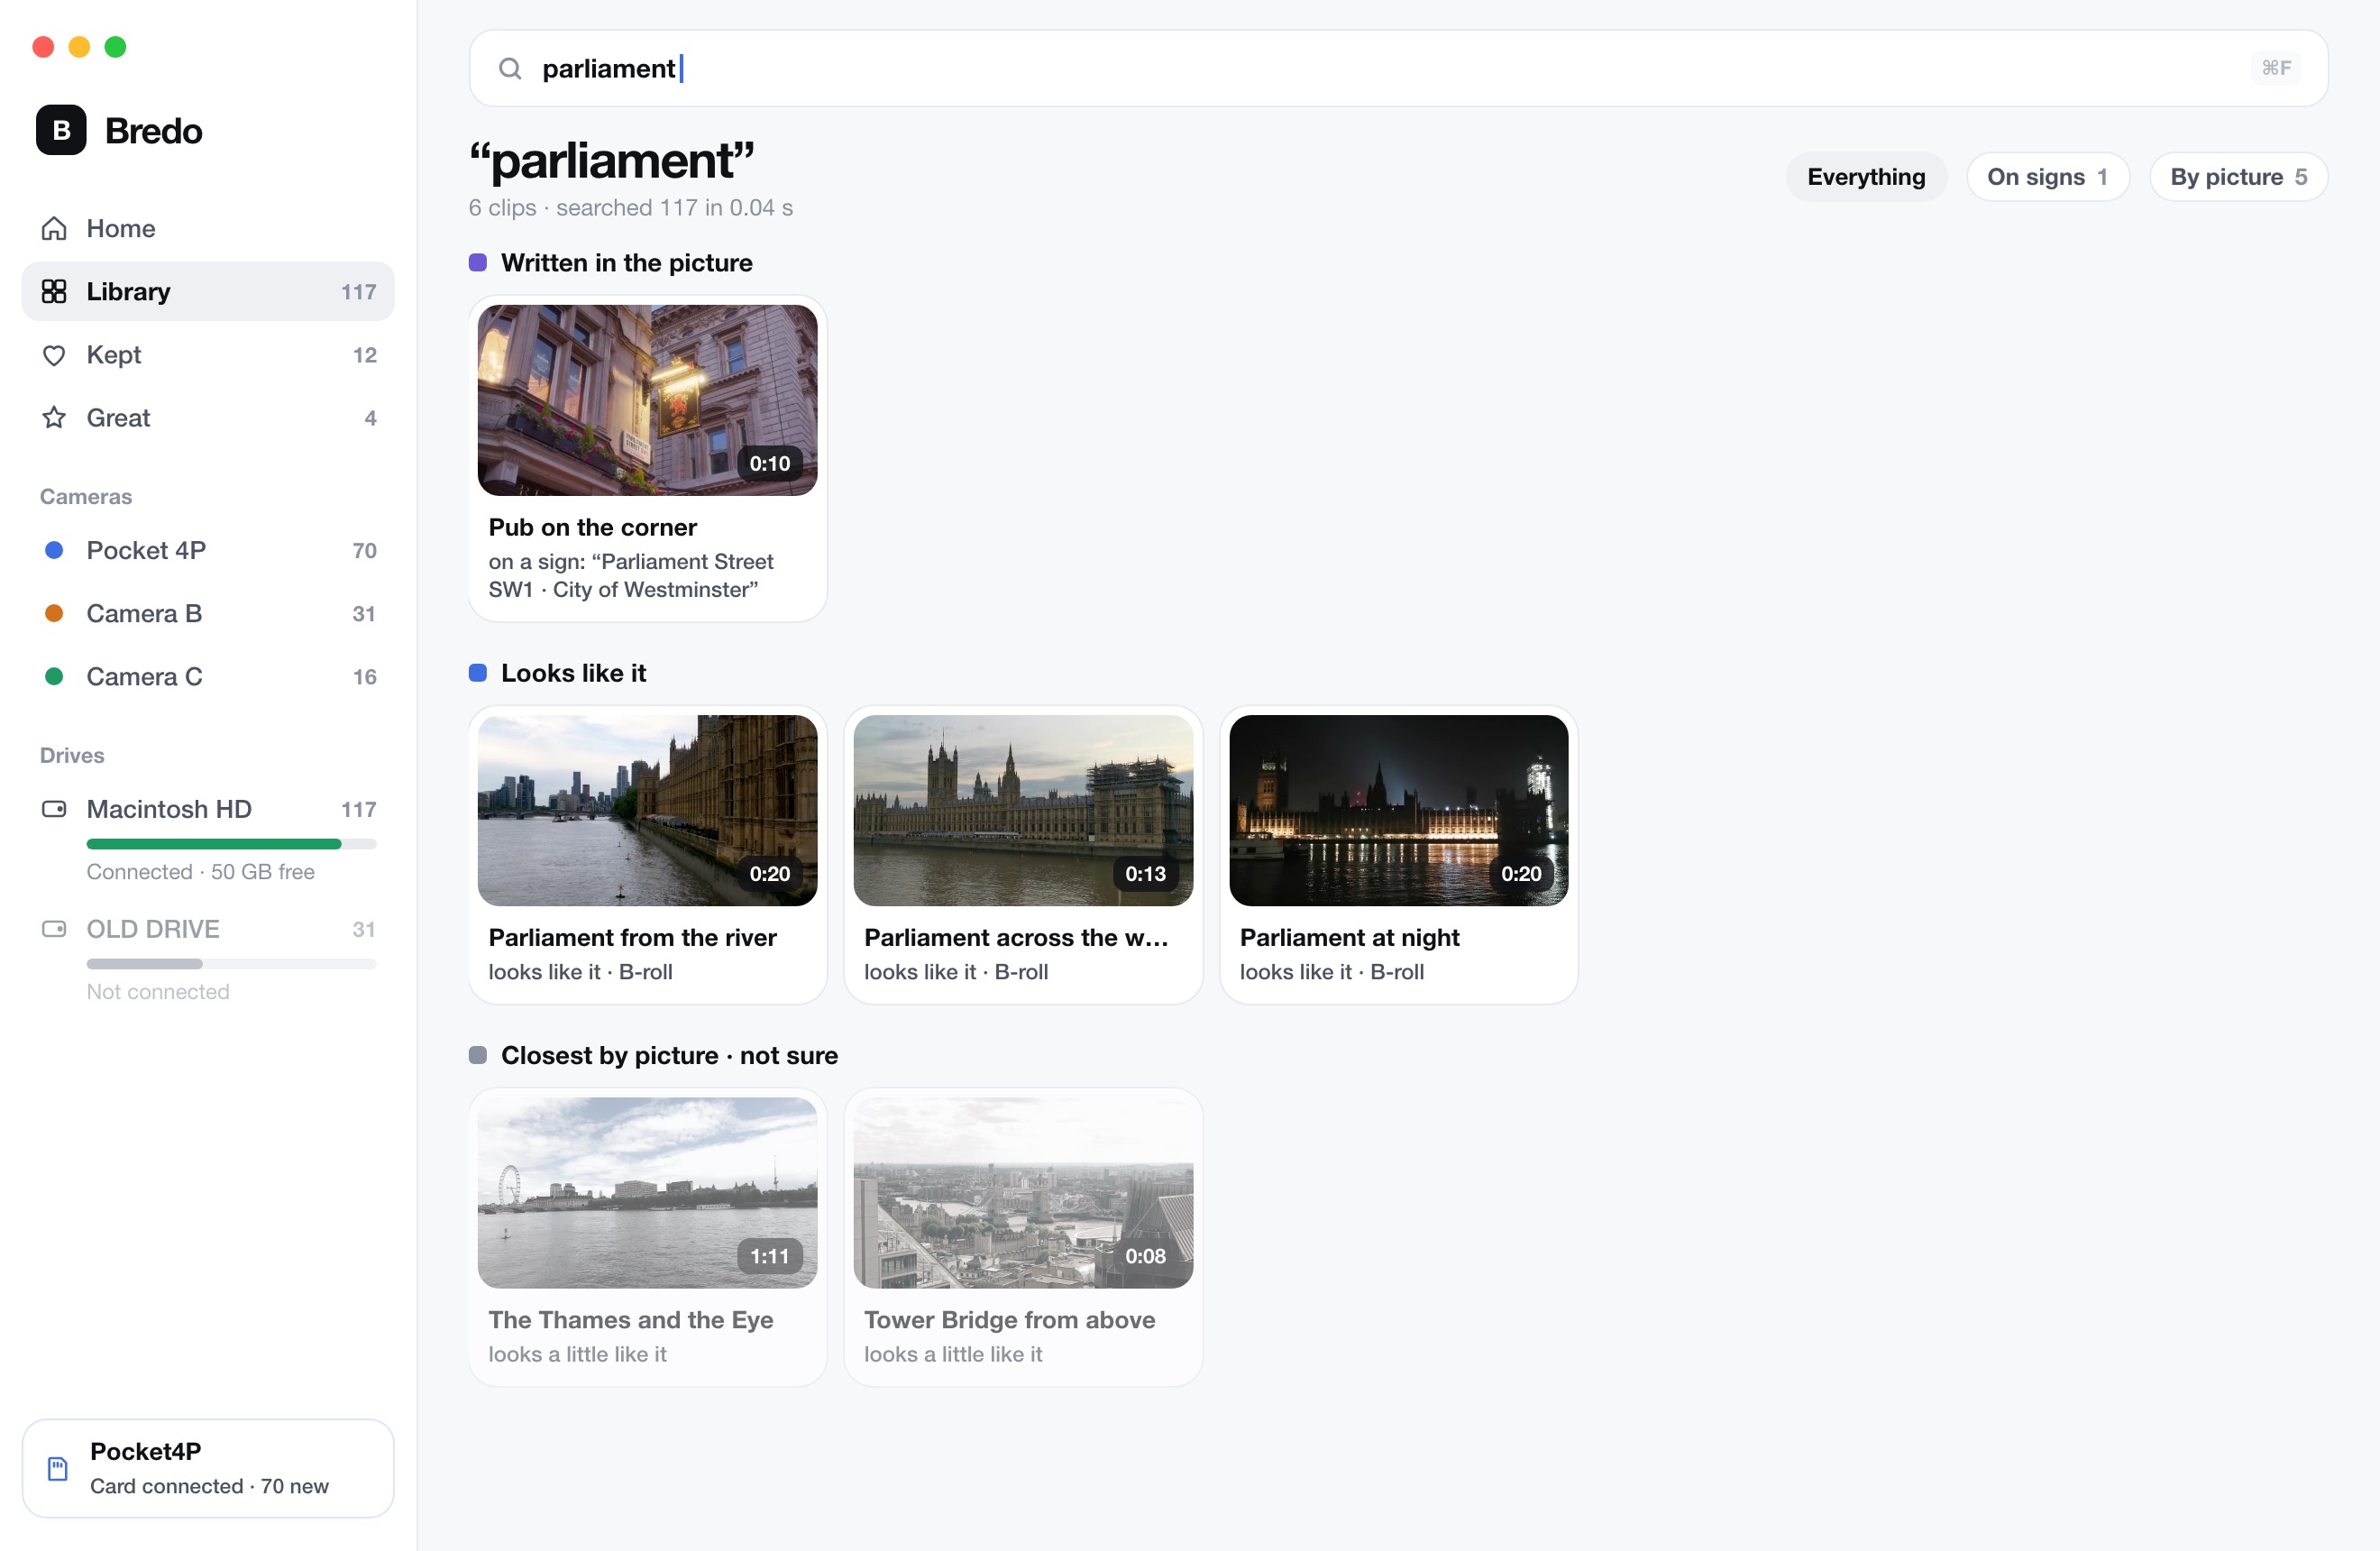Click the "Tower Bridge from above" title
Viewport: 2380px width, 1551px height.
click(x=1009, y=1320)
